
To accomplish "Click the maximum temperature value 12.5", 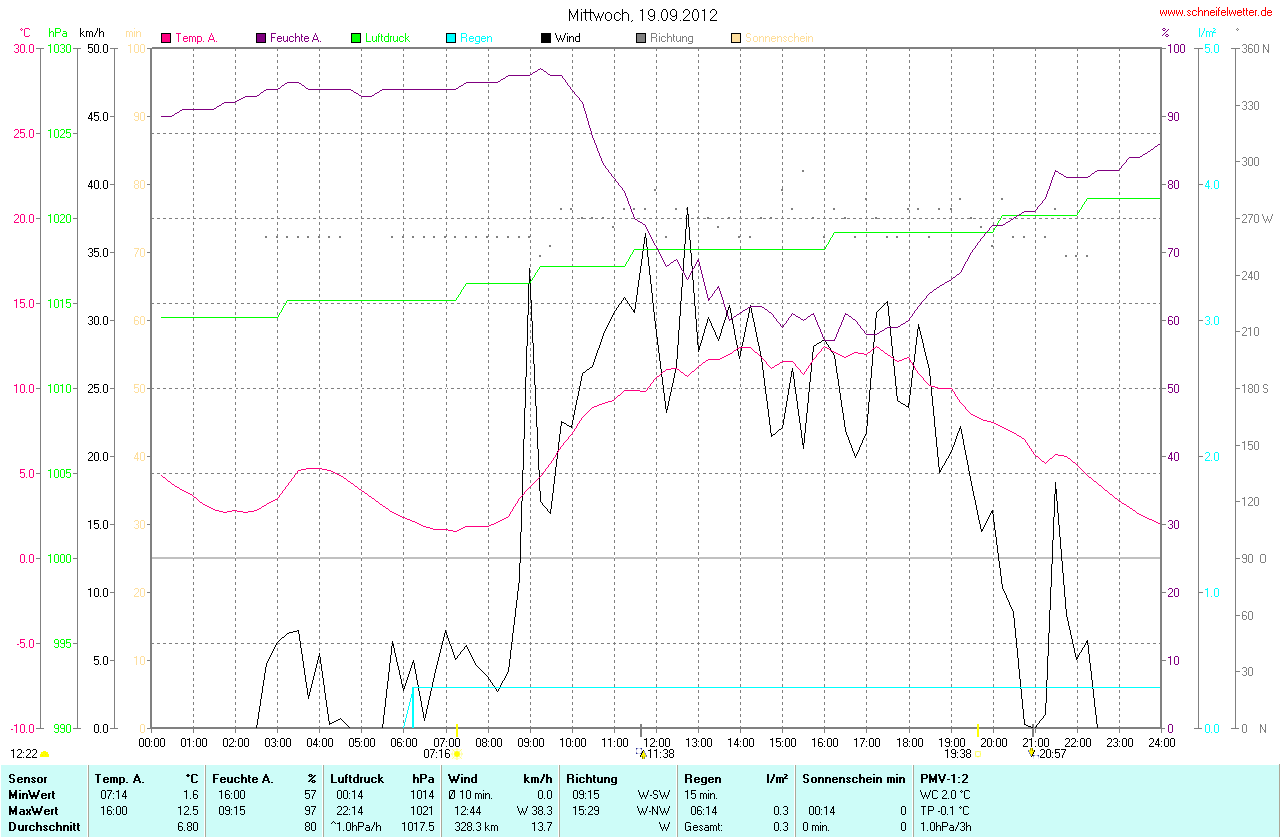I will (188, 811).
